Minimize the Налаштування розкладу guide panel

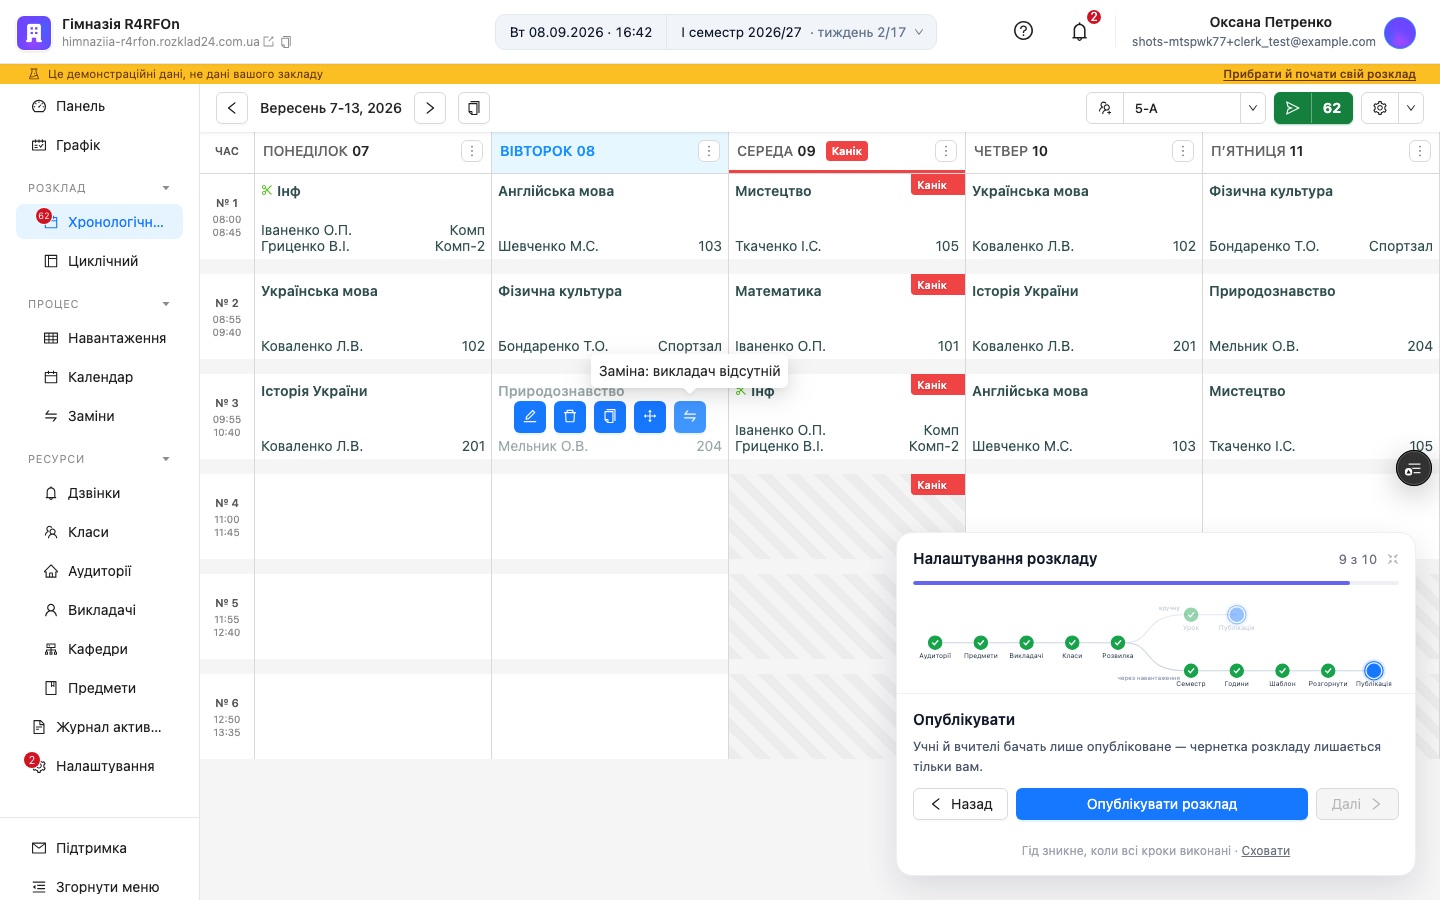click(1393, 559)
